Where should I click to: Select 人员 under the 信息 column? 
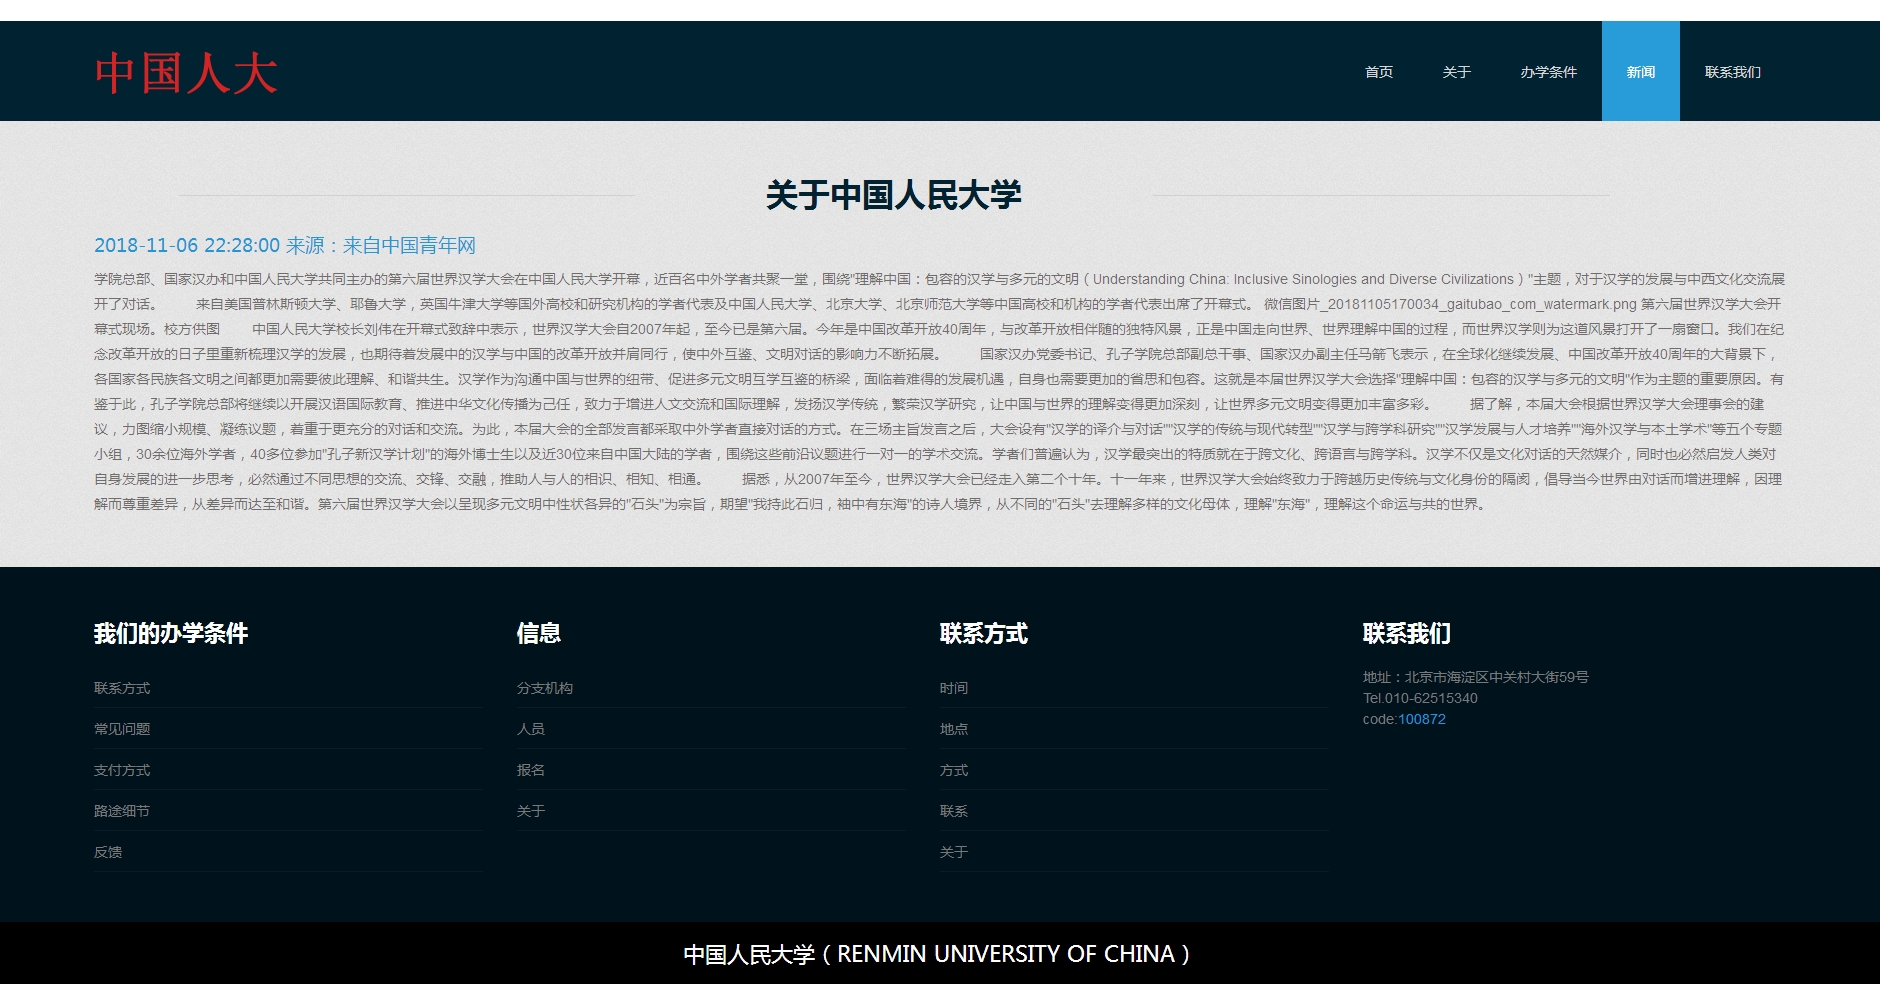(x=531, y=729)
